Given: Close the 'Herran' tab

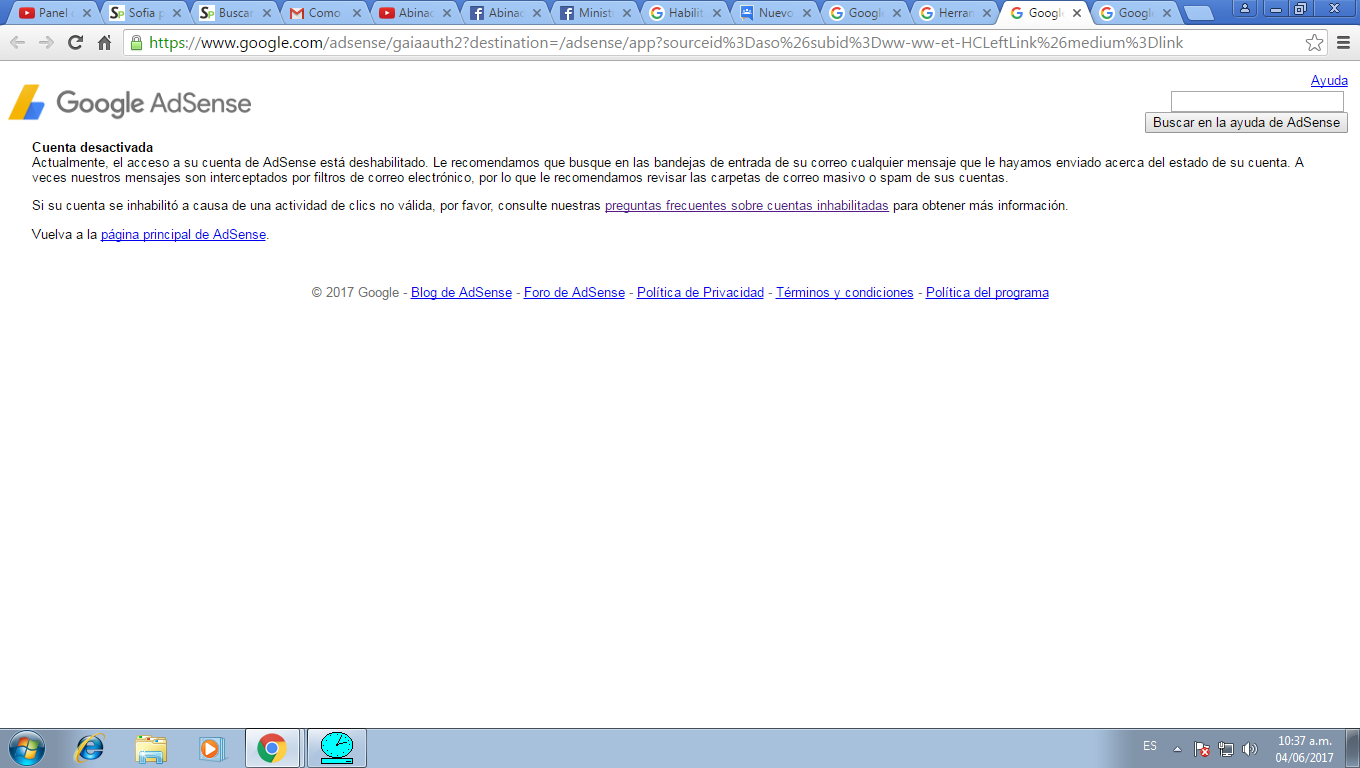Looking at the screenshot, I should (x=987, y=14).
